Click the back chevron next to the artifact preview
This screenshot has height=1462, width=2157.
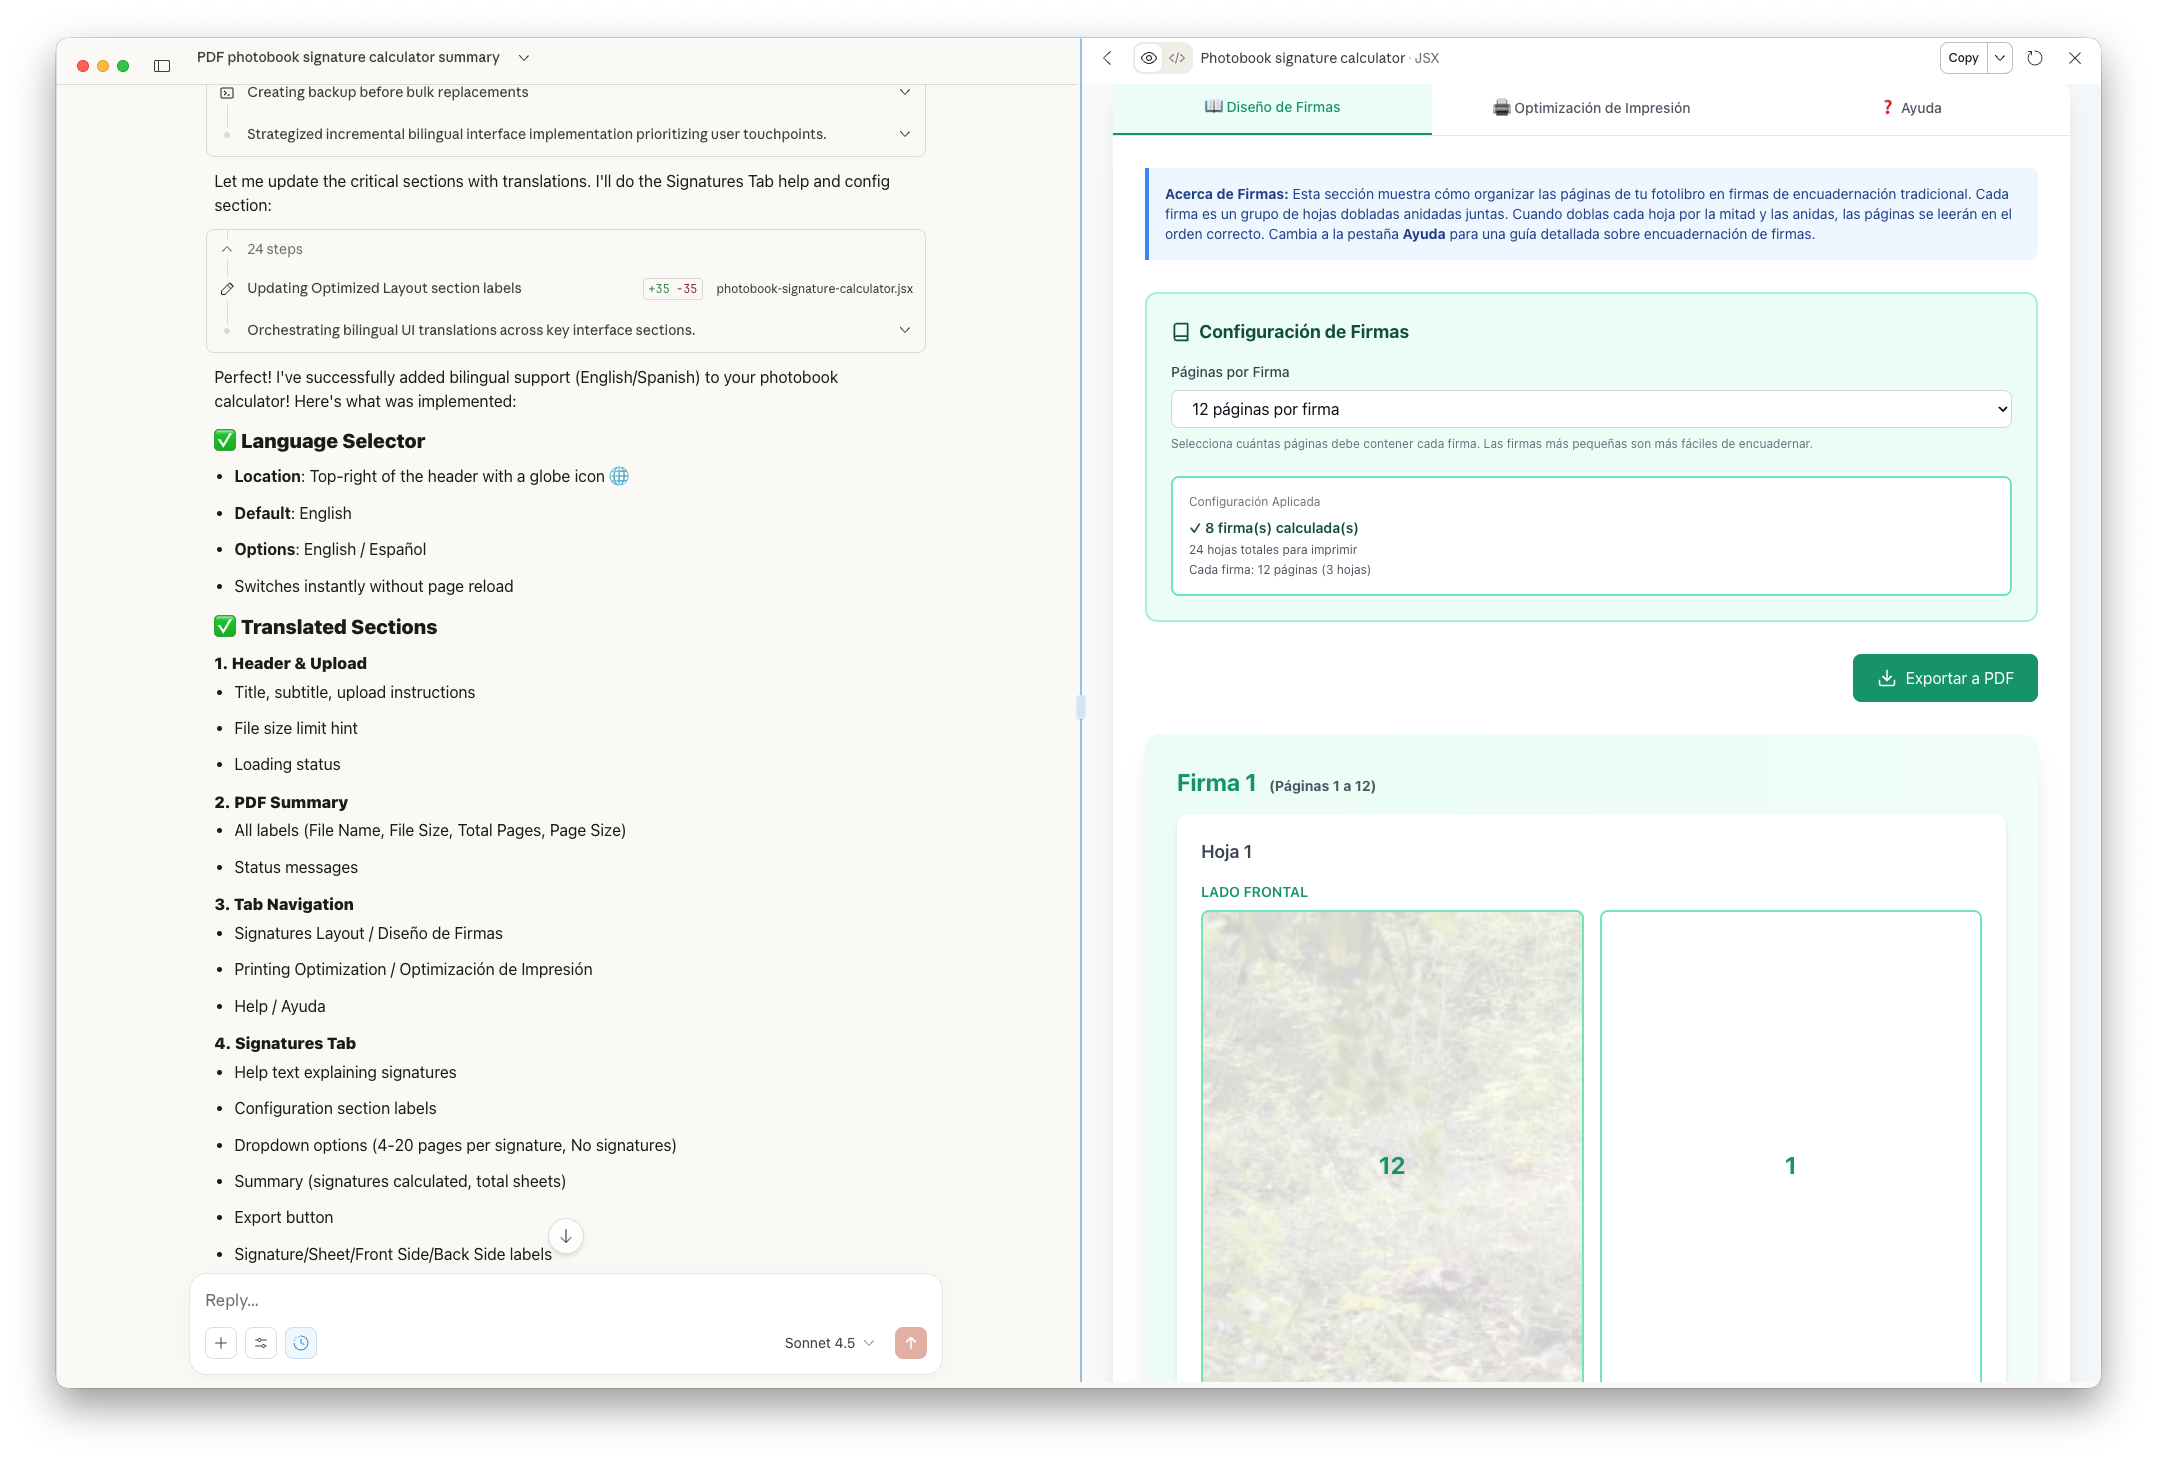point(1107,58)
